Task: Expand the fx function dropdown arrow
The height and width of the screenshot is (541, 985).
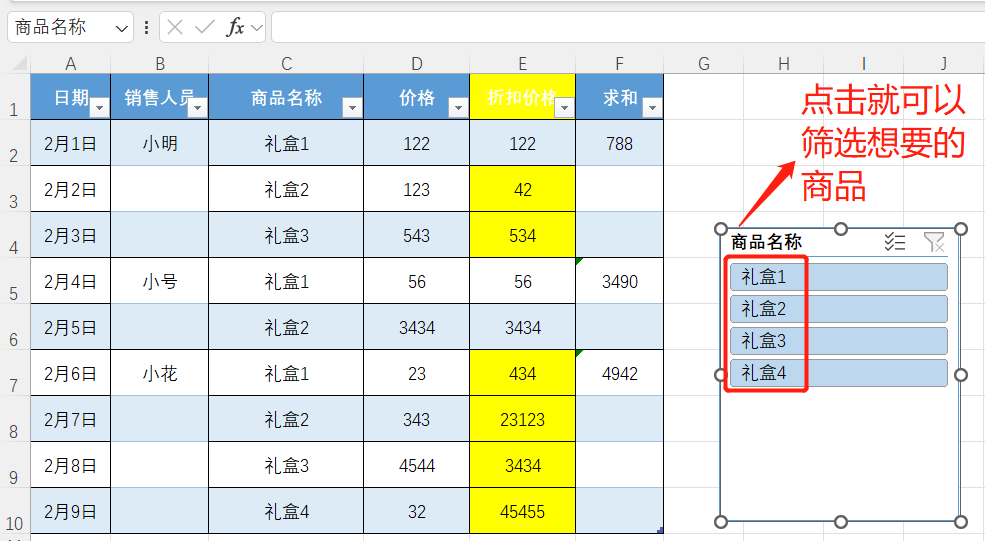Action: click(x=256, y=28)
